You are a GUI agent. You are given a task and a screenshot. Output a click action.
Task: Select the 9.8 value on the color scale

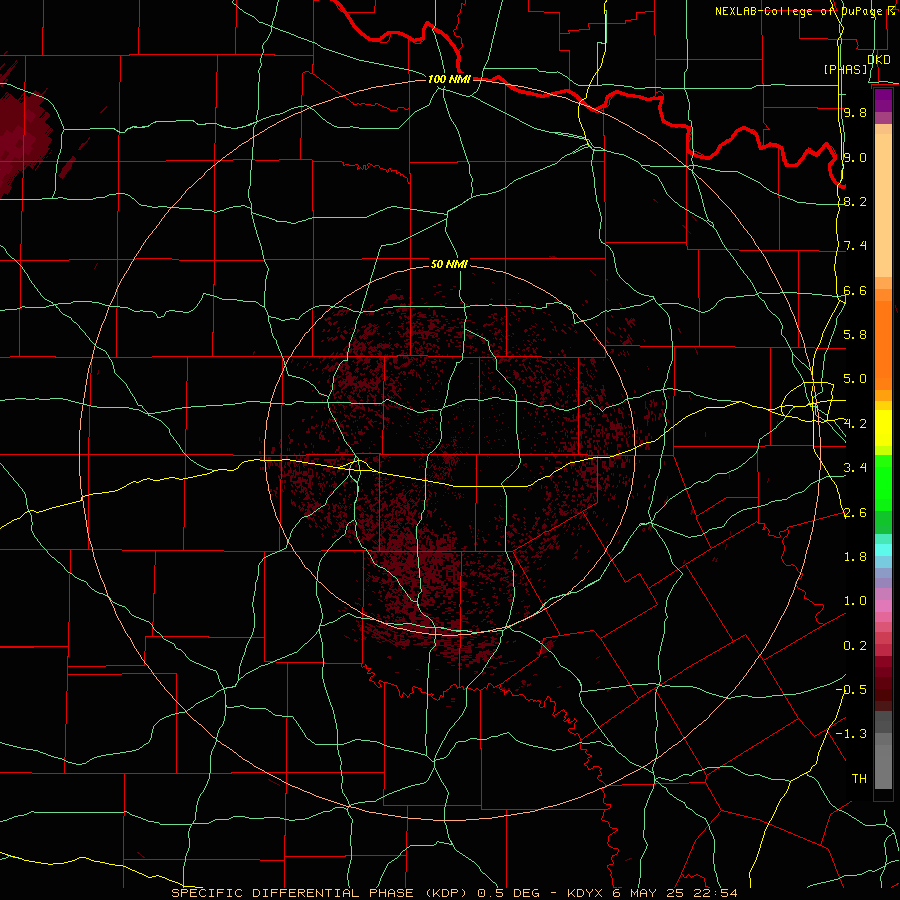coord(855,112)
